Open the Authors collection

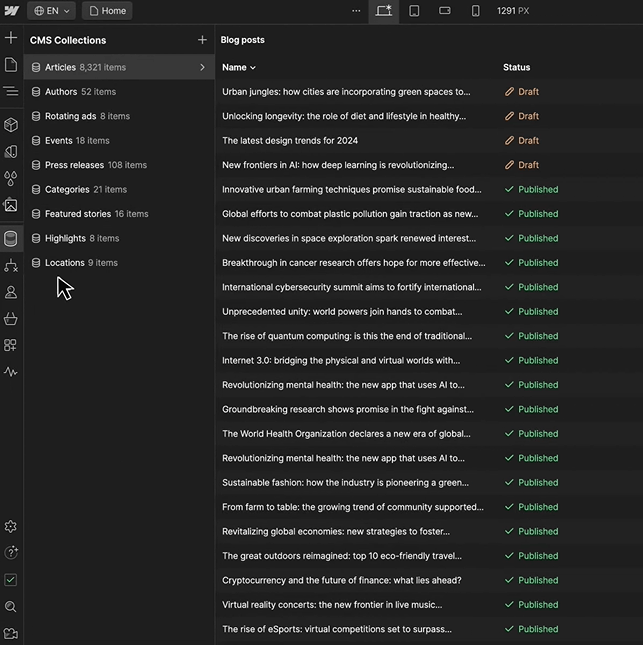click(119, 92)
